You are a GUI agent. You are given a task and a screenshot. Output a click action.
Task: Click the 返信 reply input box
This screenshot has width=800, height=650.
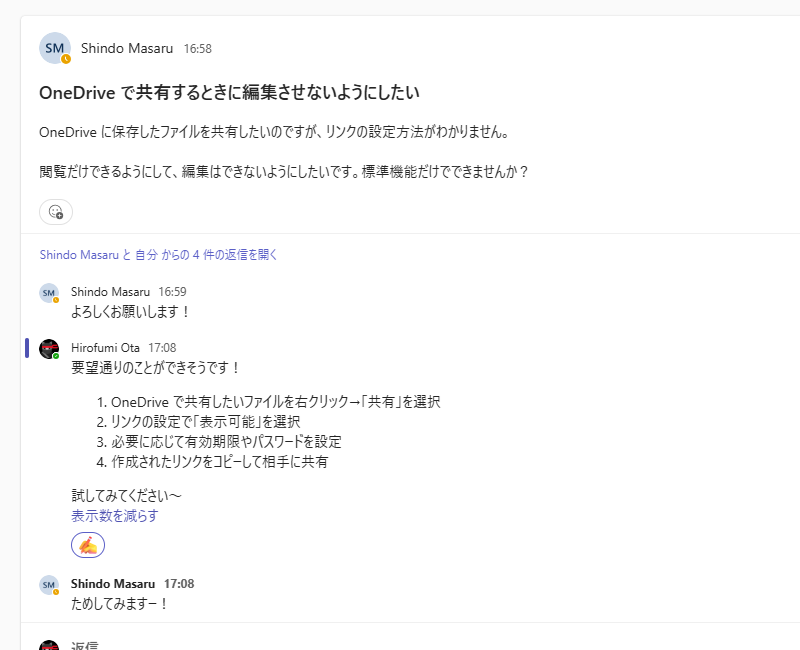(400, 645)
